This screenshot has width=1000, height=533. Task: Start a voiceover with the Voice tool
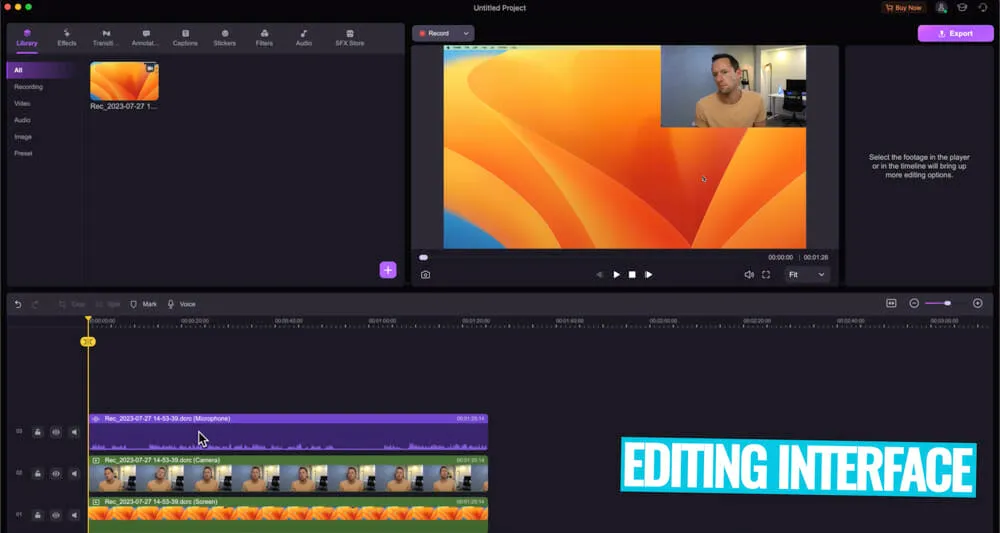[181, 304]
